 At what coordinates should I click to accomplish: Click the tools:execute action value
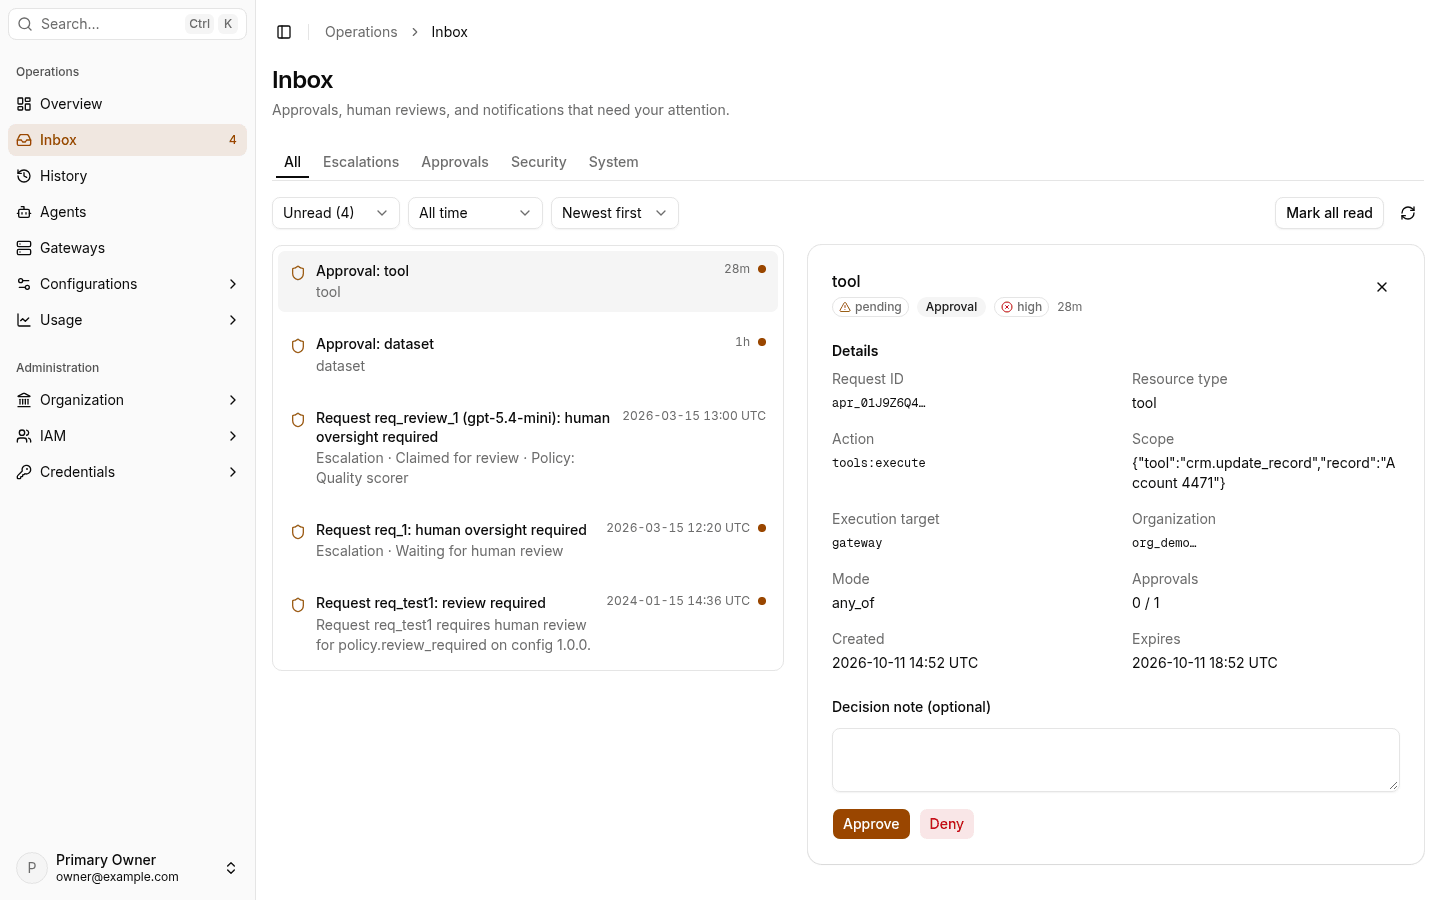879,463
